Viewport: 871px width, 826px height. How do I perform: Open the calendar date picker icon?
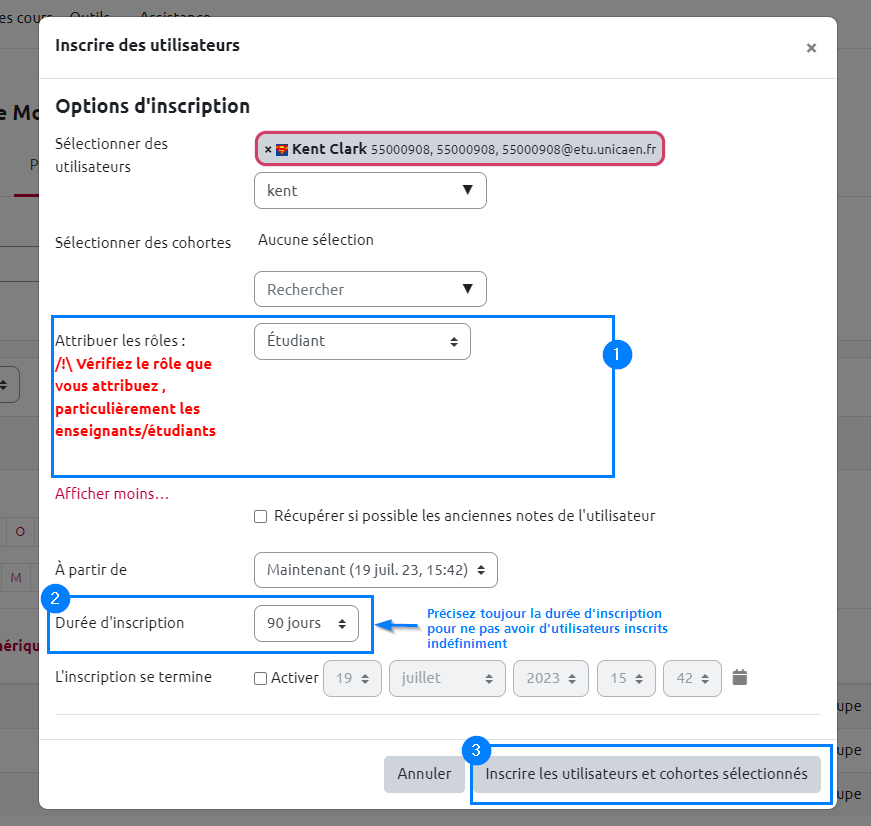pyautogui.click(x=740, y=677)
